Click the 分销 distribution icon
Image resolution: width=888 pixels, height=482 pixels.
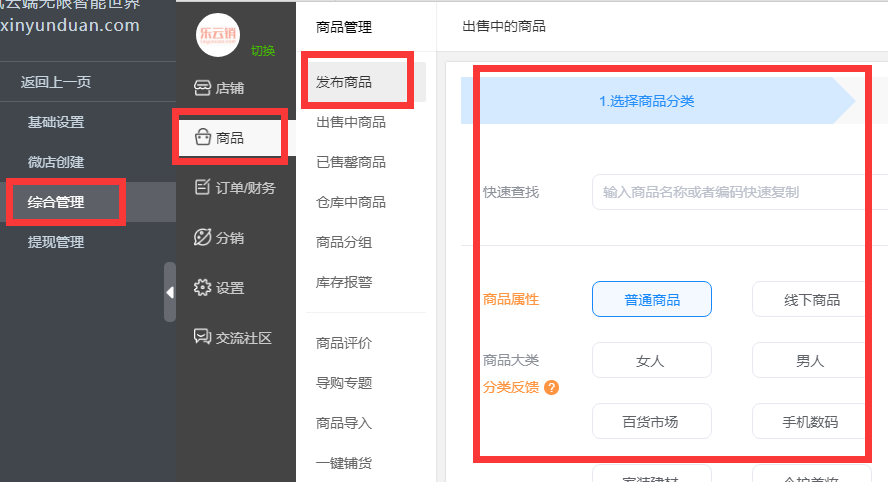point(202,238)
